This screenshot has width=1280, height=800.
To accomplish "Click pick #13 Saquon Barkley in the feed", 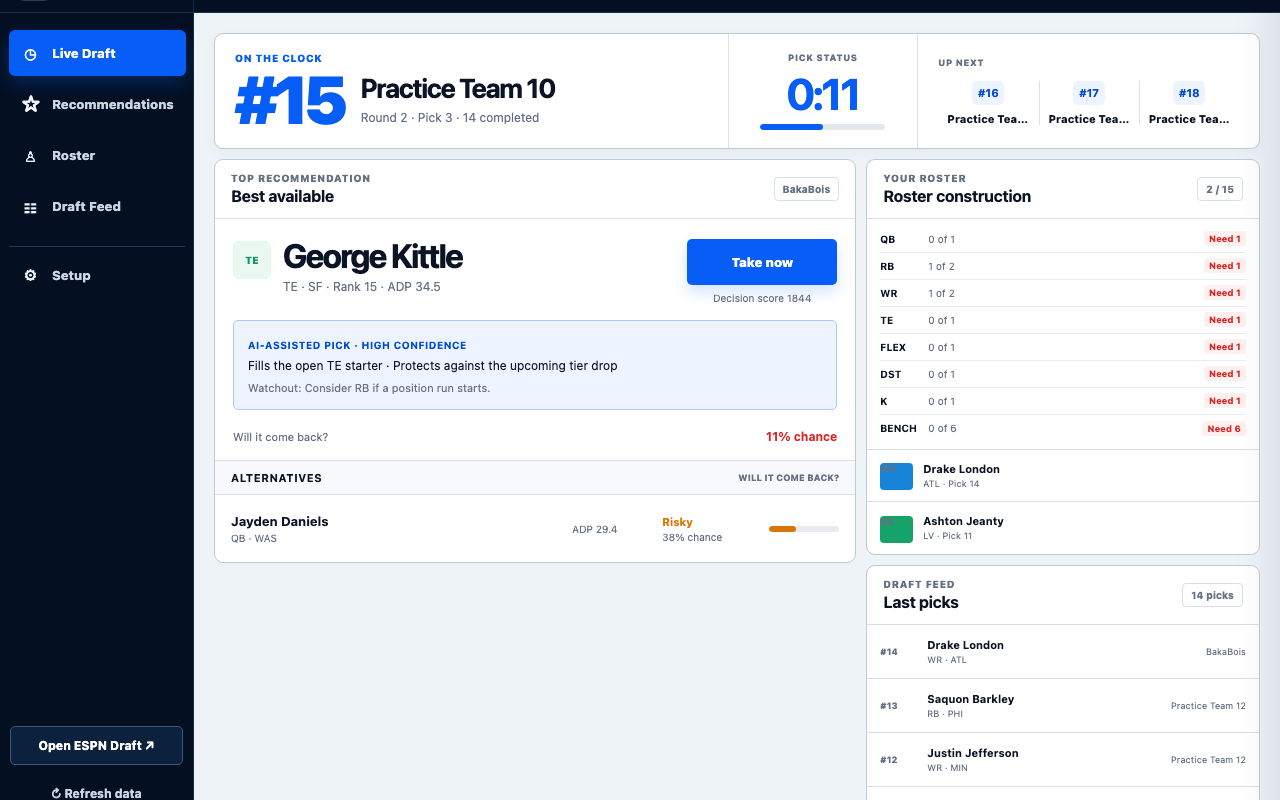I will tap(1062, 706).
